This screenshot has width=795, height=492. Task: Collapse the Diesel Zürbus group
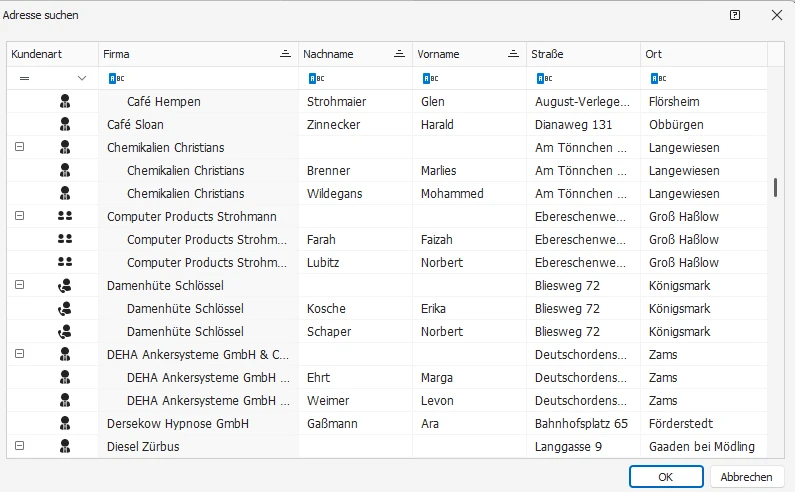(19, 445)
